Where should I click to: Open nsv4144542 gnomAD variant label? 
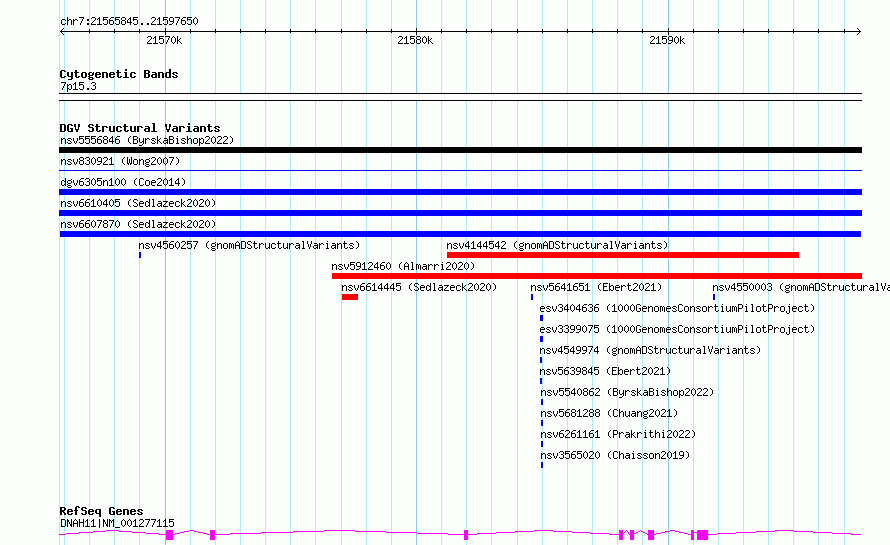(x=557, y=245)
